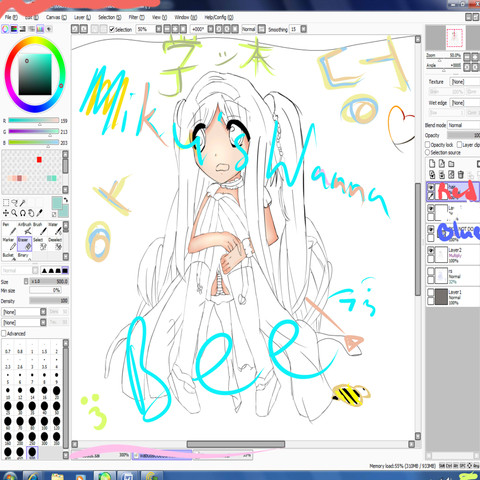Open the Blend mode dropdown

(x=463, y=125)
